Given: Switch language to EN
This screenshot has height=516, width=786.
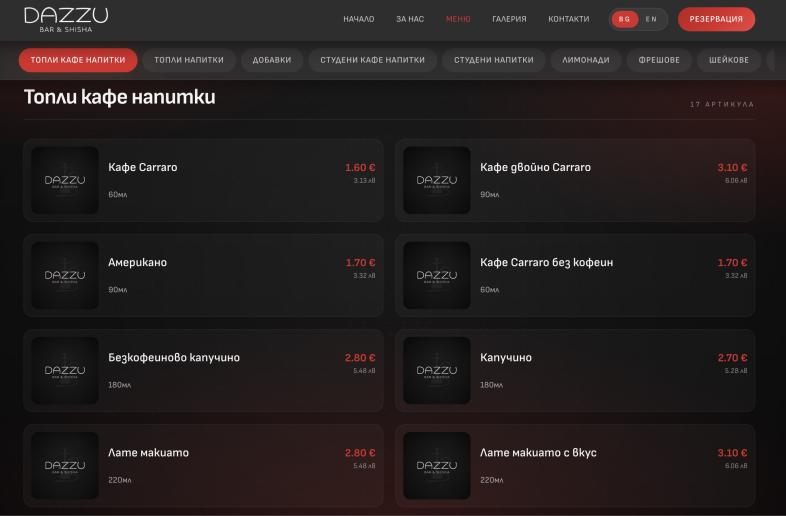Looking at the screenshot, I should click(x=651, y=19).
